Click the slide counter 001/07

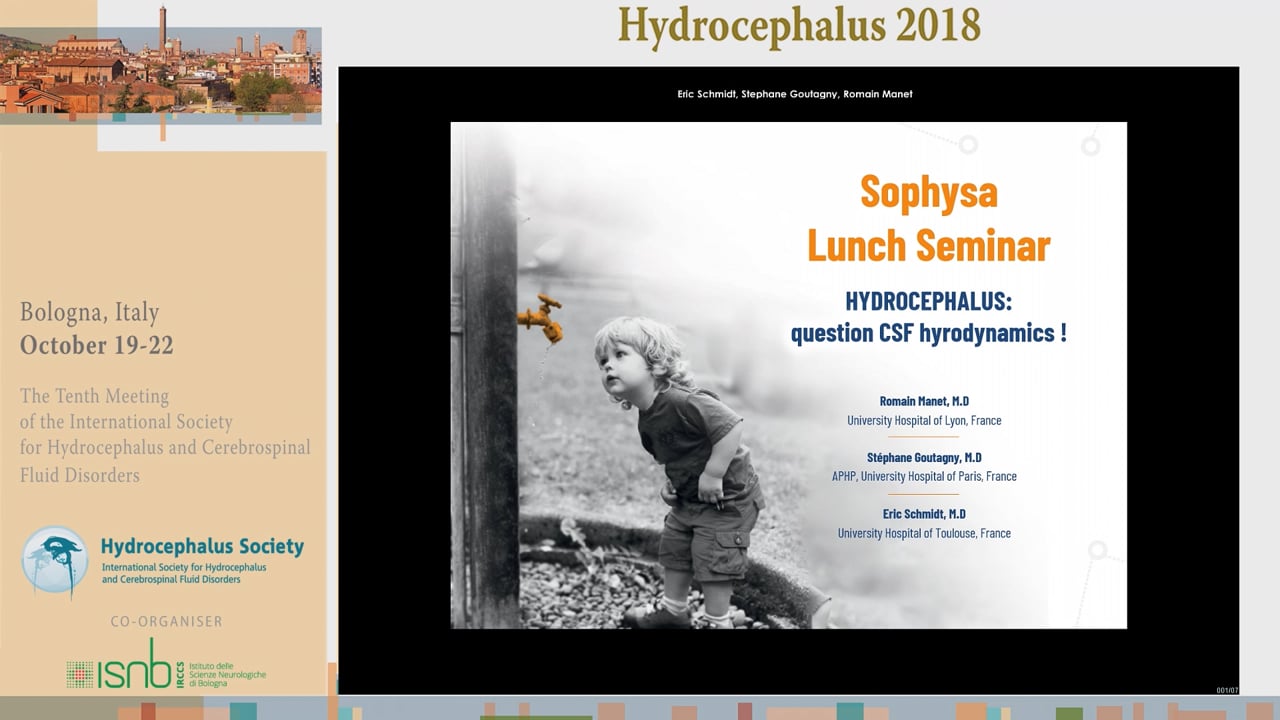pyautogui.click(x=1227, y=690)
